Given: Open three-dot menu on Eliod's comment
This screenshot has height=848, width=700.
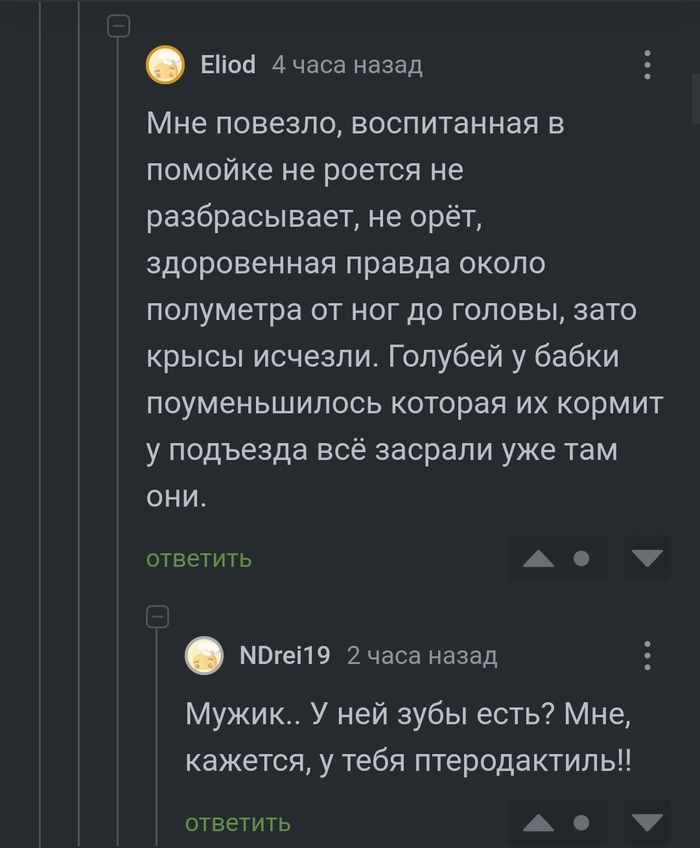Looking at the screenshot, I should point(648,66).
